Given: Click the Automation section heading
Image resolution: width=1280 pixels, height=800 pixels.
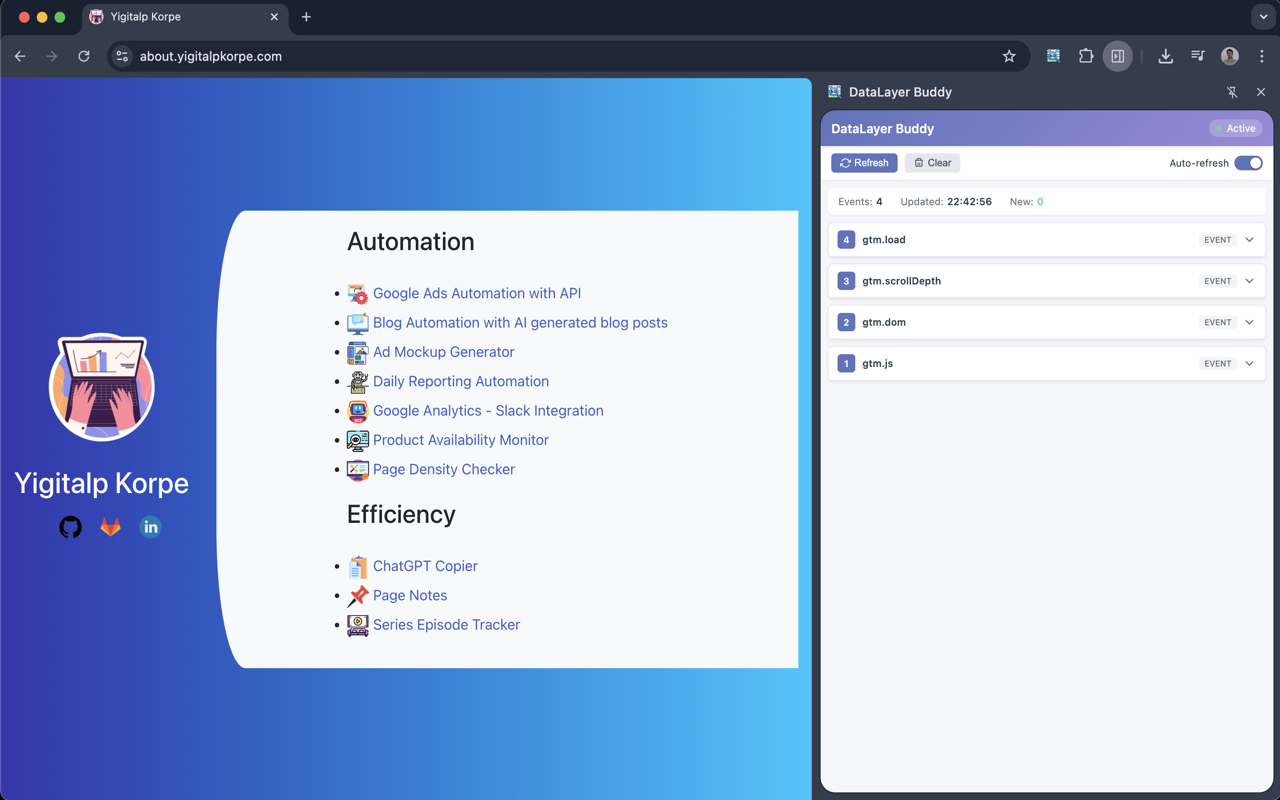Looking at the screenshot, I should tap(410, 242).
